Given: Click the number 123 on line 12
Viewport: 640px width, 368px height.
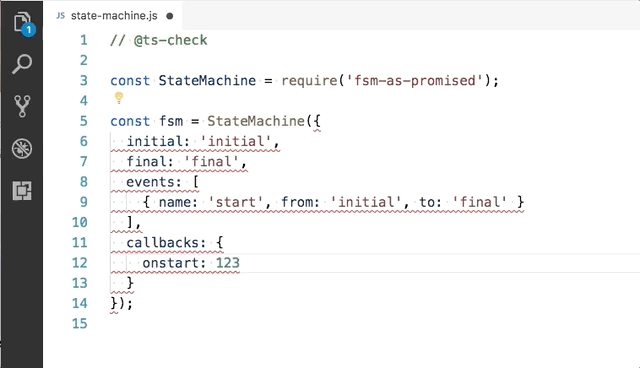Looking at the screenshot, I should click(x=228, y=263).
